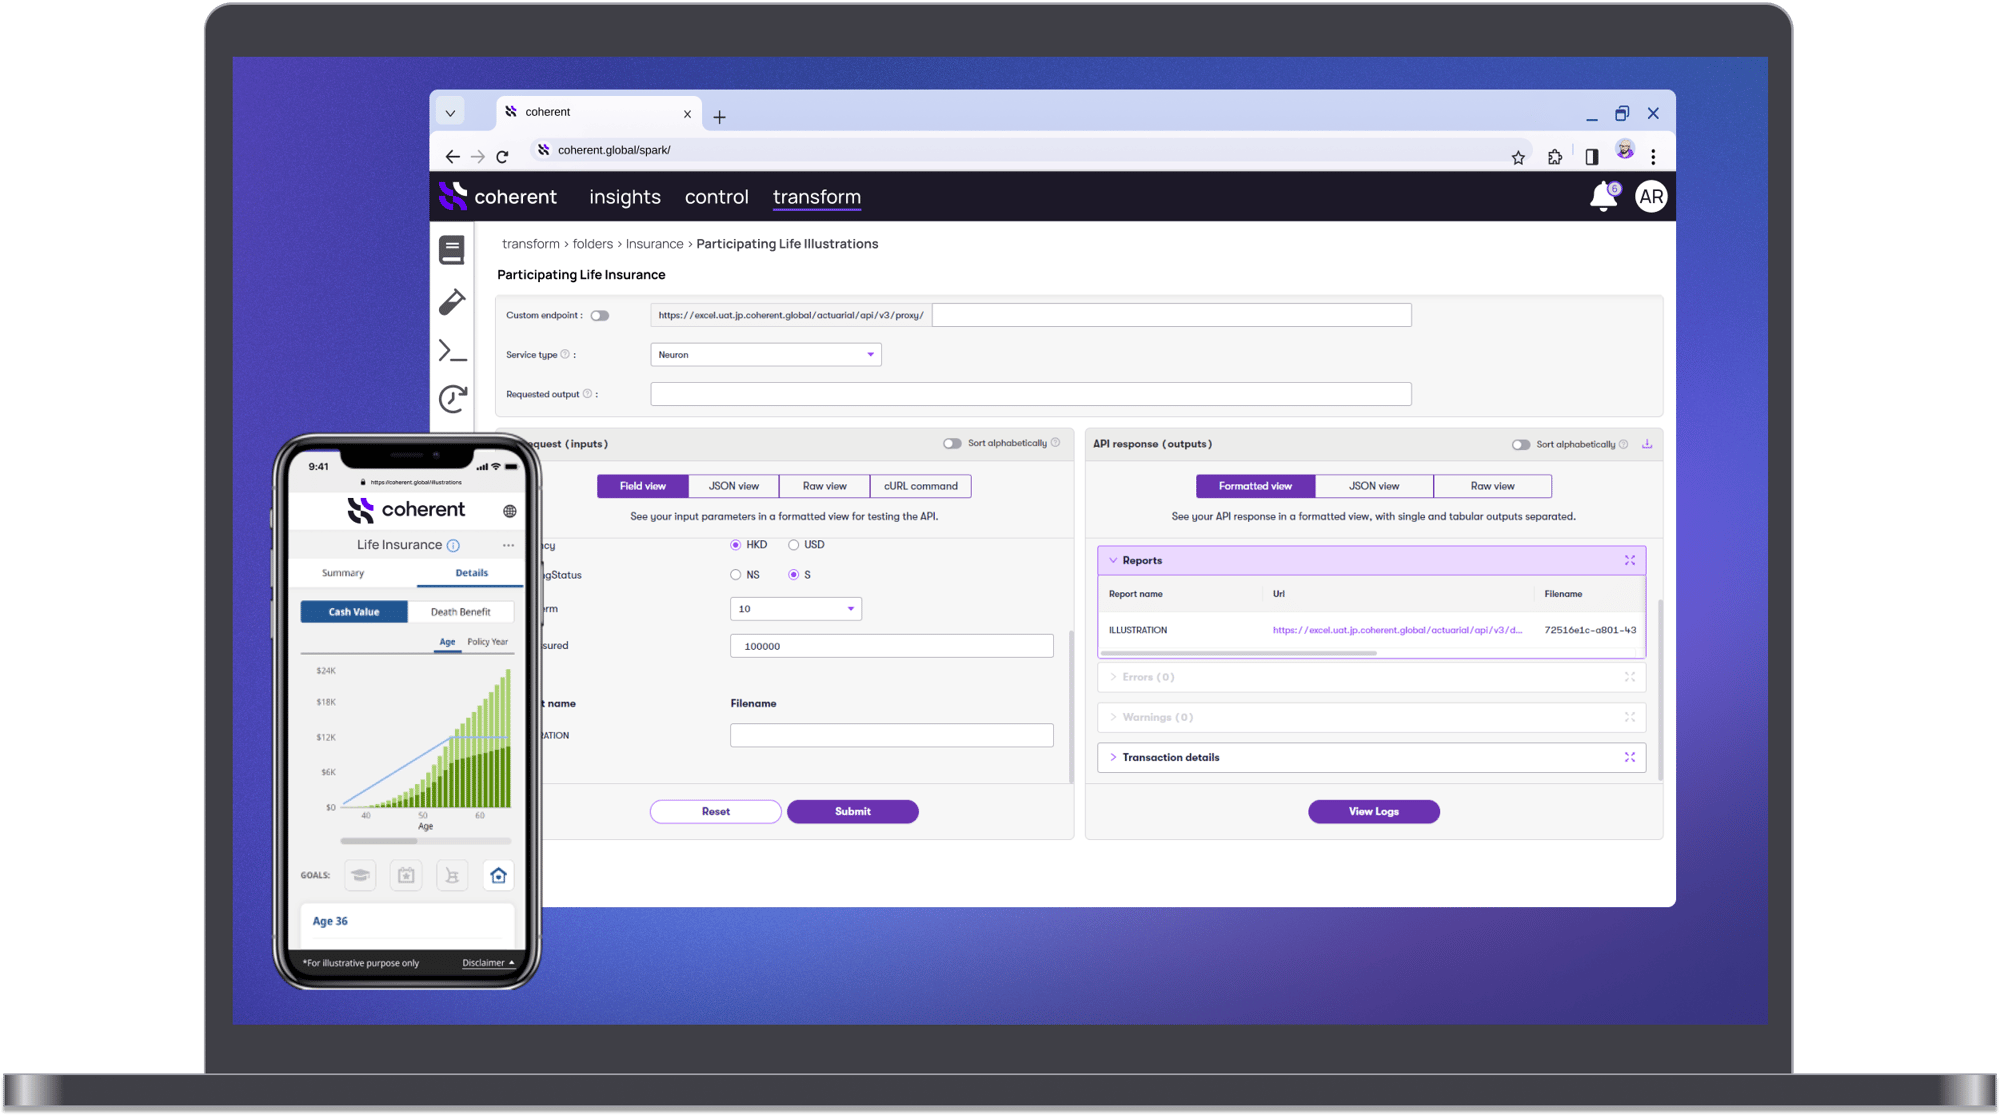Select the USD currency radio button
The width and height of the screenshot is (2000, 1115).
793,545
